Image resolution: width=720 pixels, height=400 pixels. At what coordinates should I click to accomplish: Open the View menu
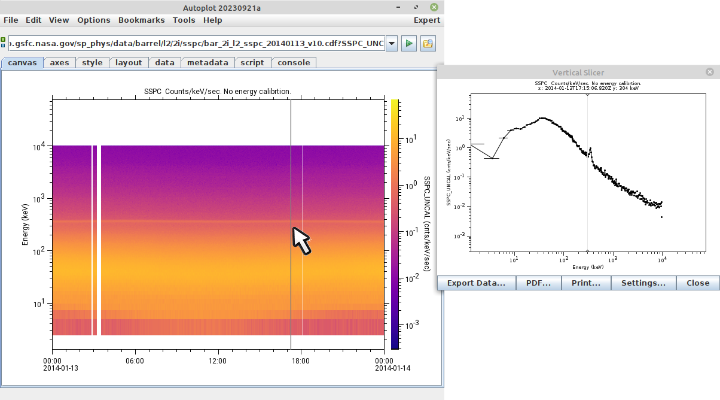pyautogui.click(x=59, y=20)
